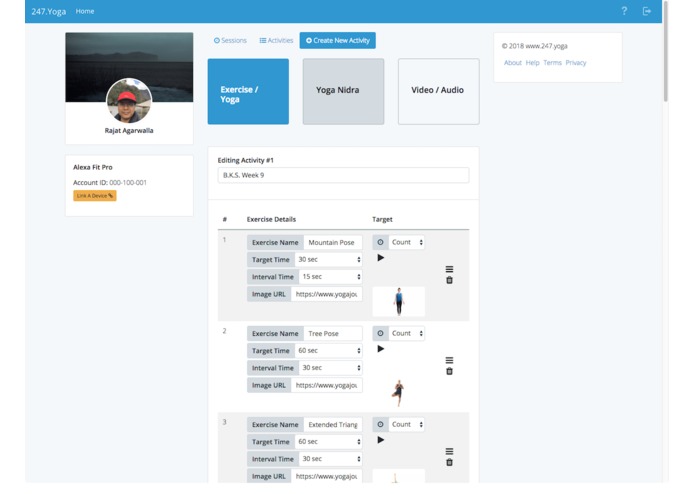Viewport: 695px width, 494px height.
Task: Click the Tree Pose exercise name field
Action: tap(333, 334)
